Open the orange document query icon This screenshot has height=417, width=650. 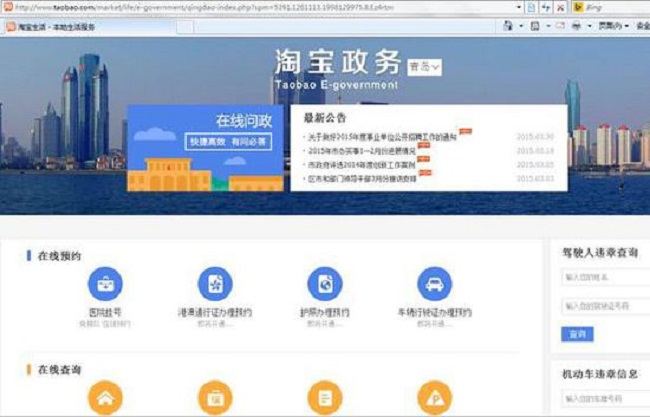click(x=325, y=398)
